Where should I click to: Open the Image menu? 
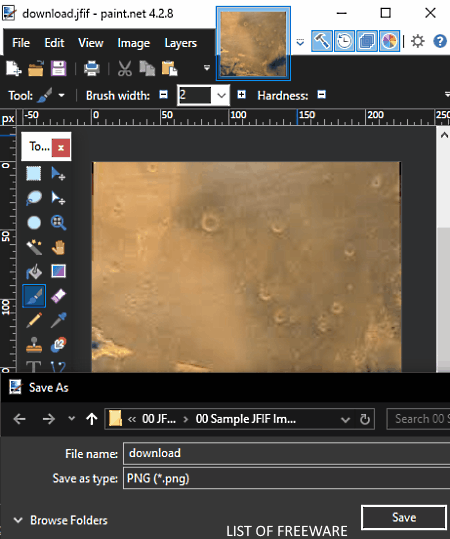point(133,43)
